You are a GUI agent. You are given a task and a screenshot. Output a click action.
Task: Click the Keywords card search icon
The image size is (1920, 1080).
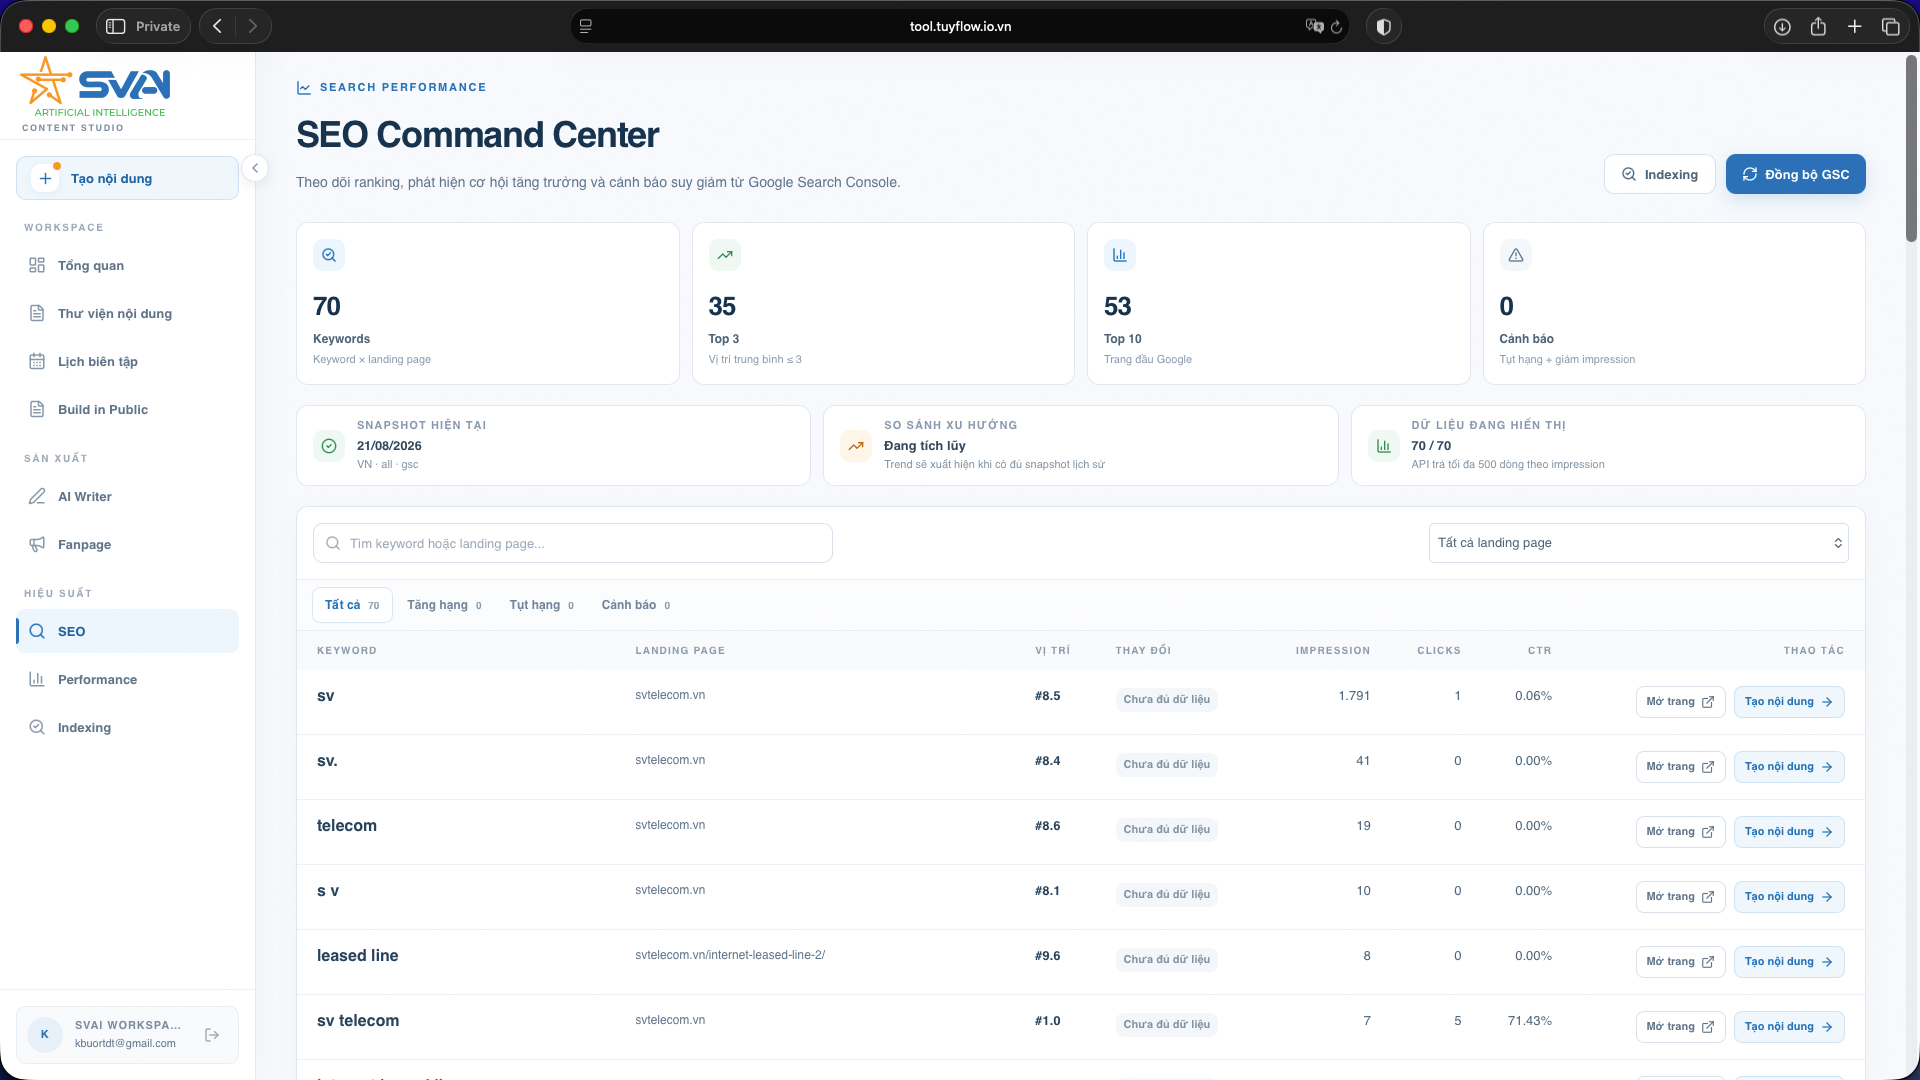pyautogui.click(x=329, y=255)
